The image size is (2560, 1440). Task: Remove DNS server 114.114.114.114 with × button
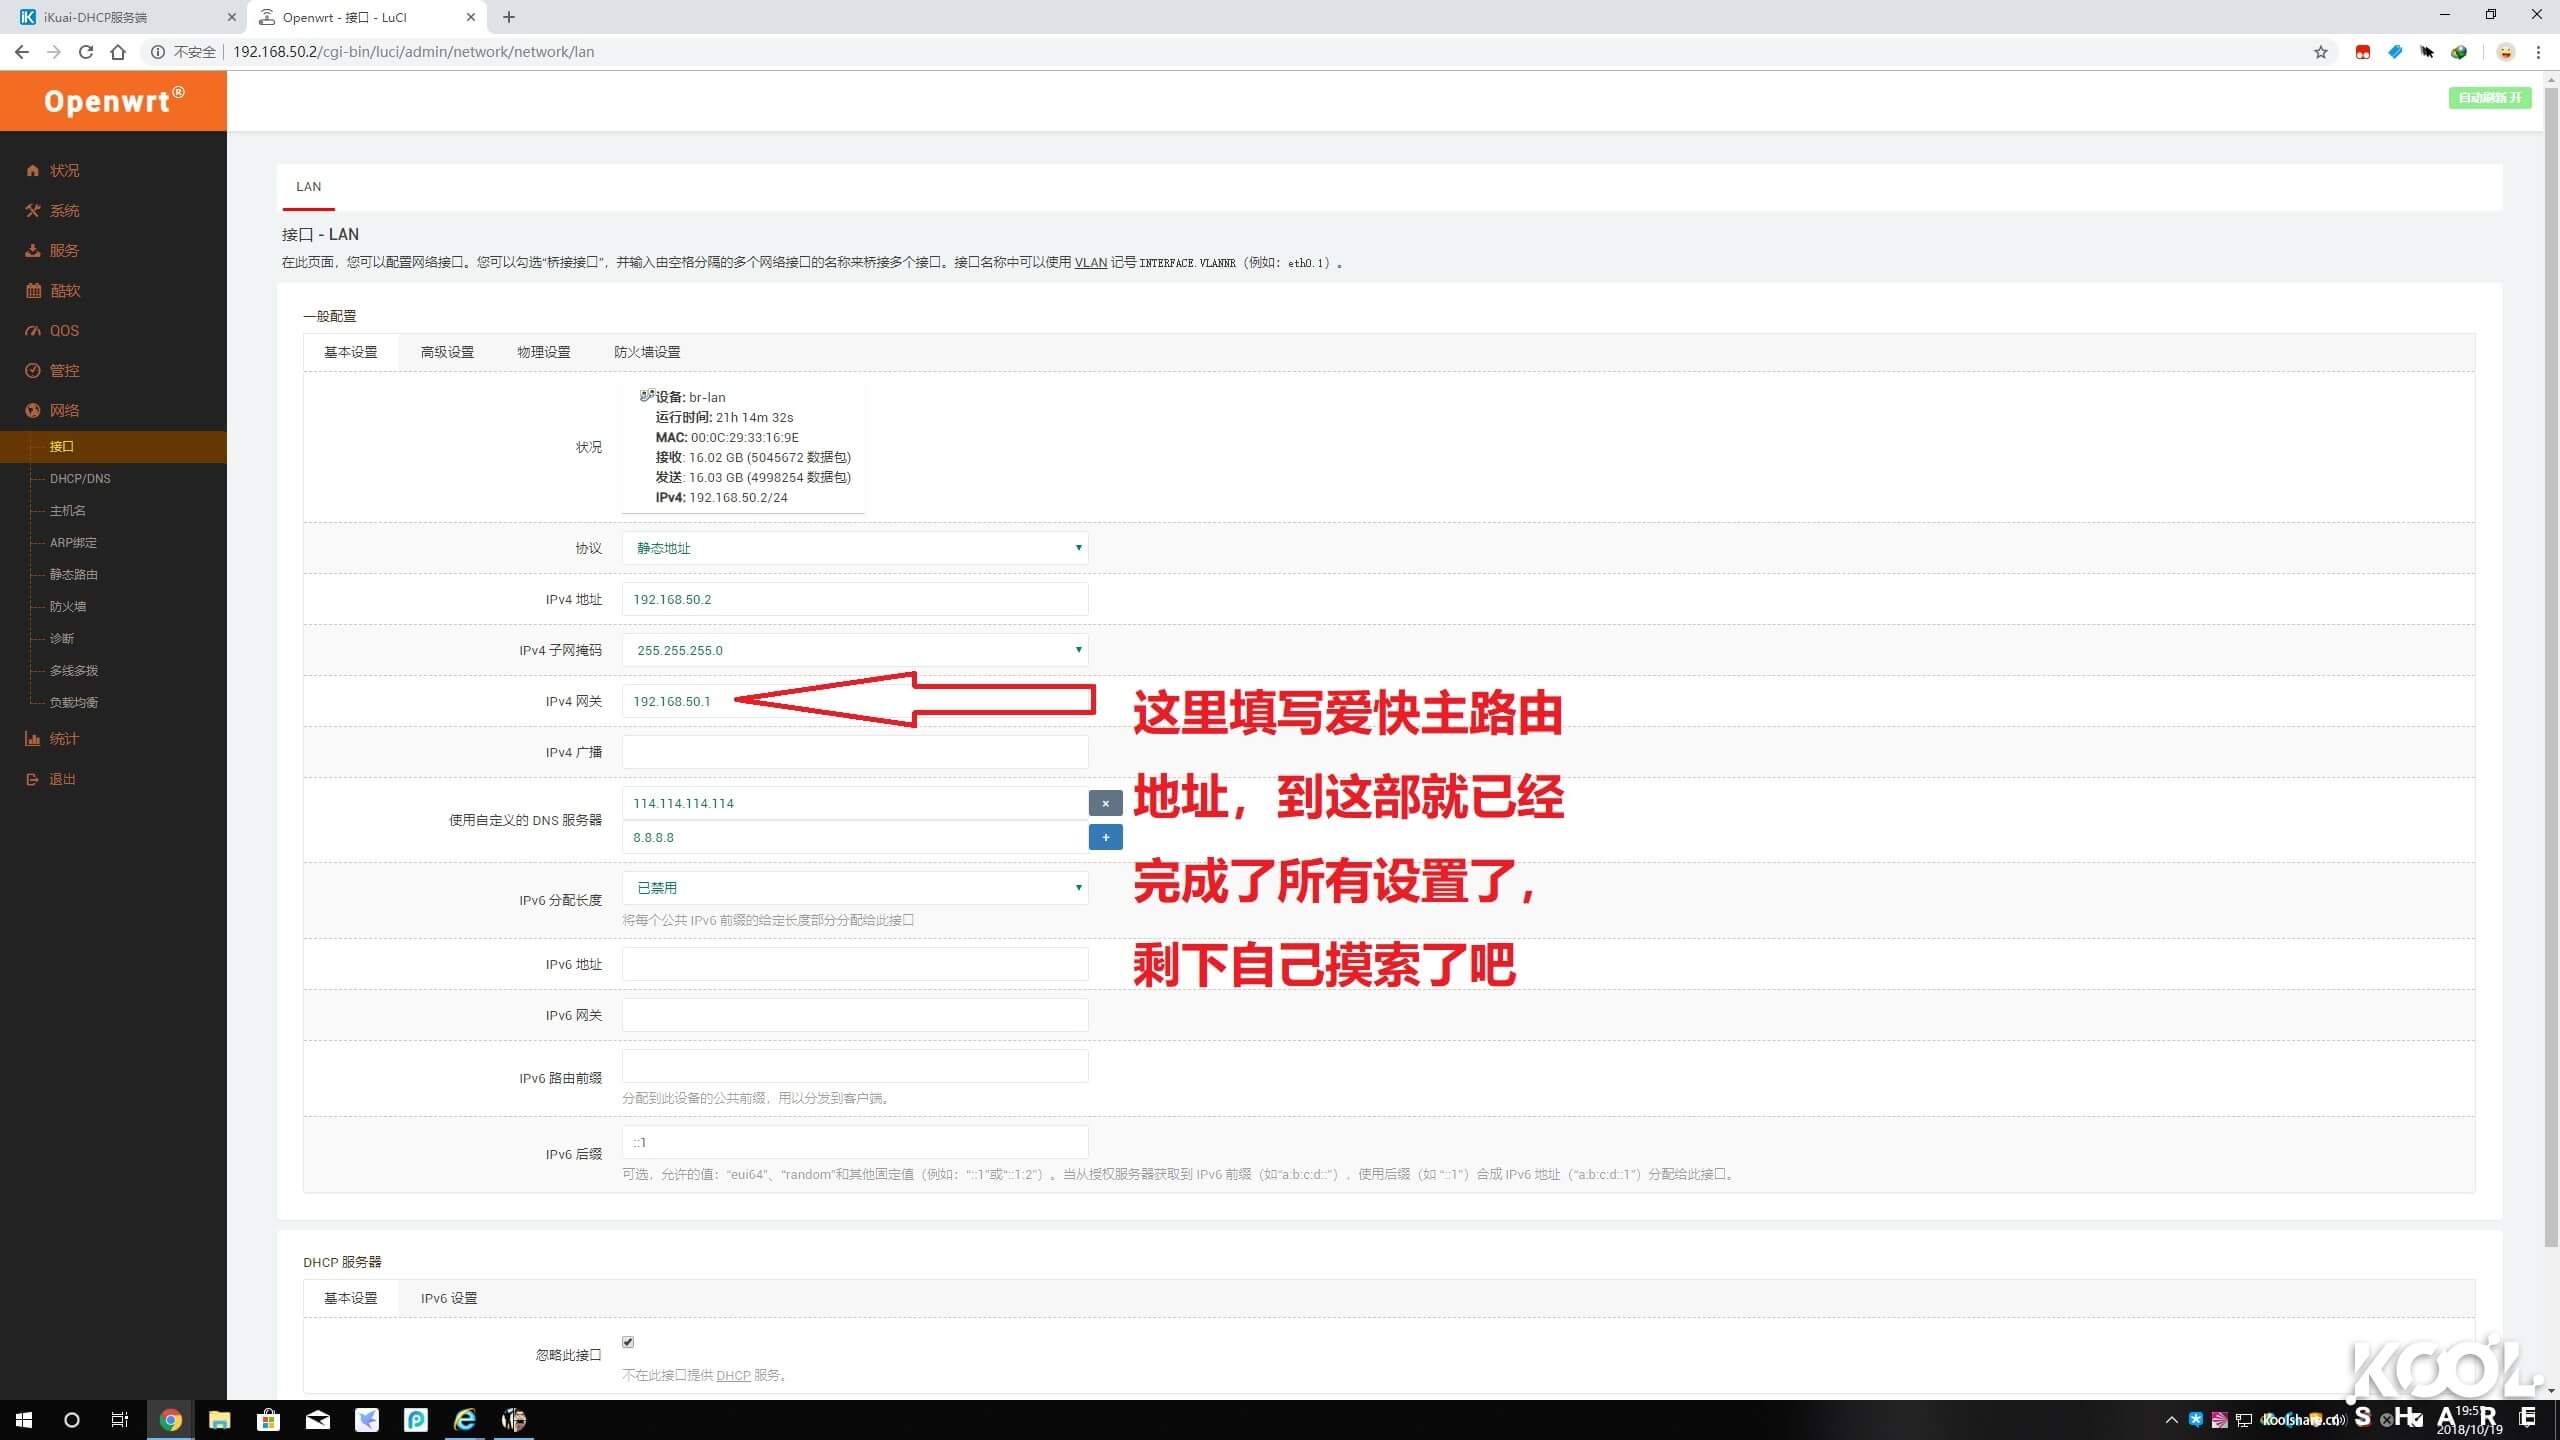[x=1105, y=803]
